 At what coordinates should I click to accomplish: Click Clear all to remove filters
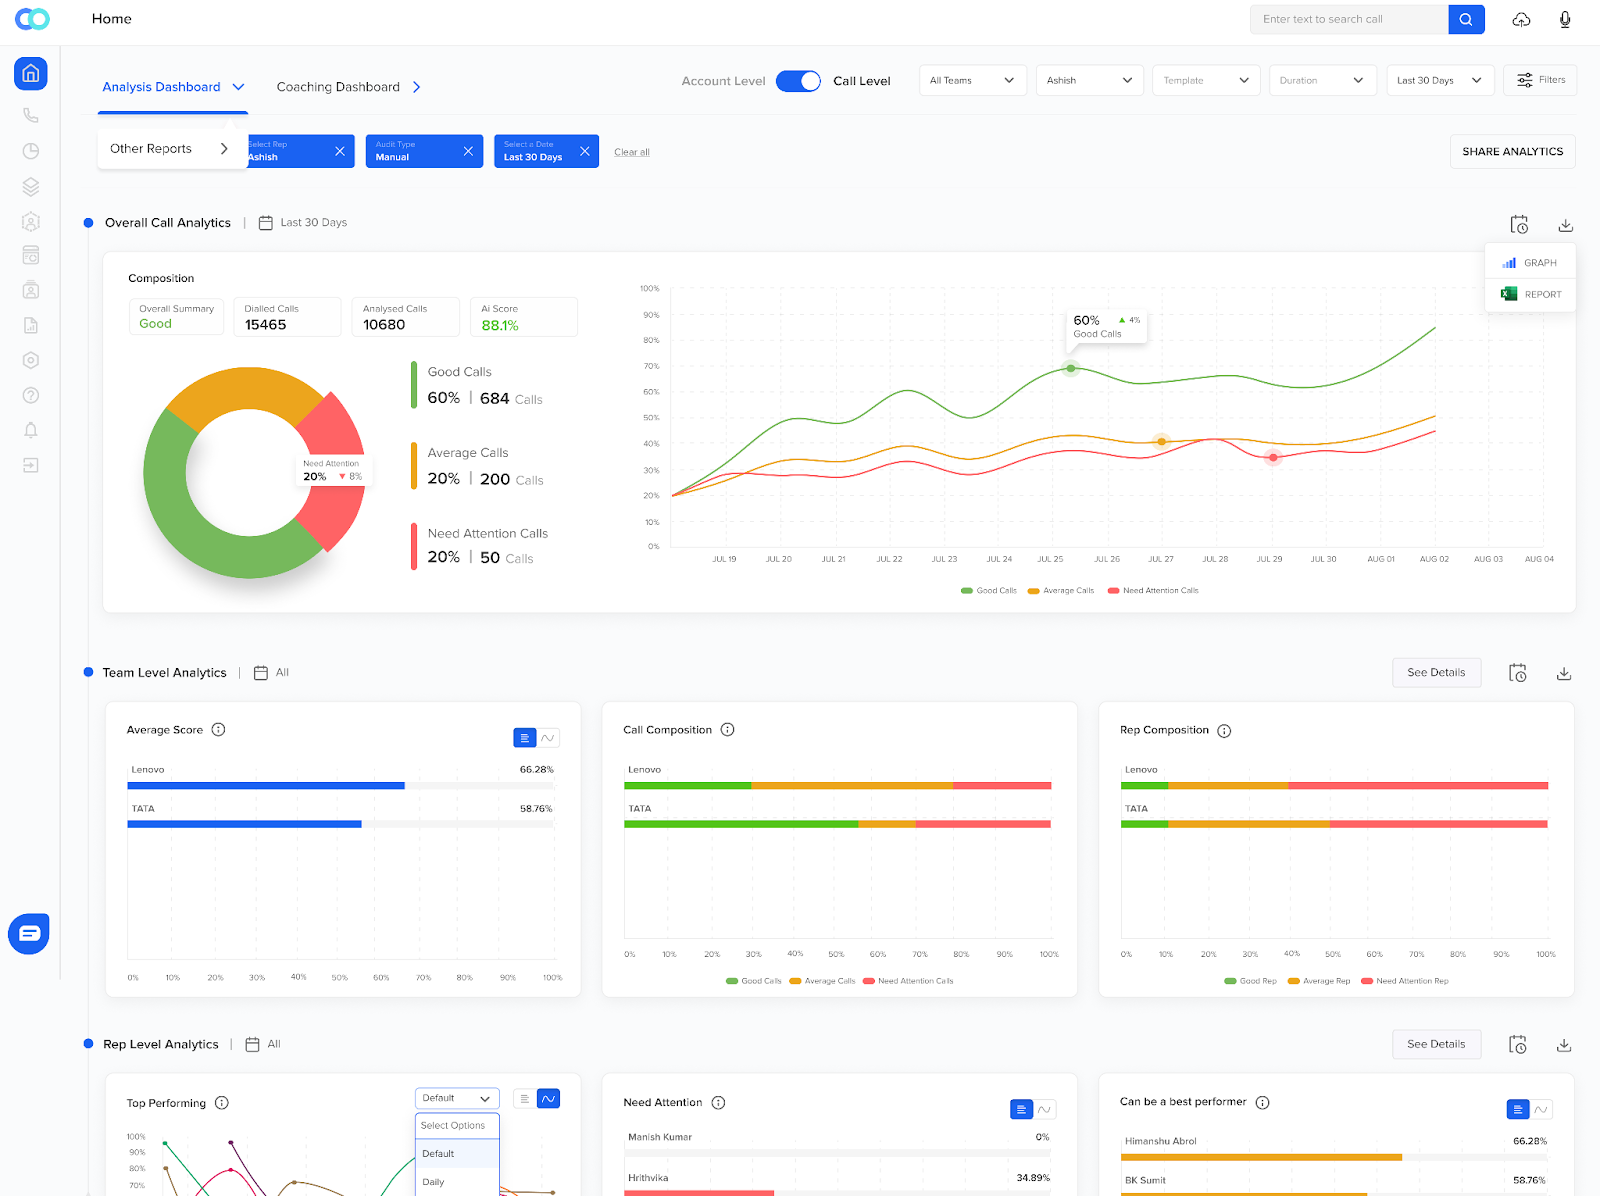pyautogui.click(x=631, y=151)
